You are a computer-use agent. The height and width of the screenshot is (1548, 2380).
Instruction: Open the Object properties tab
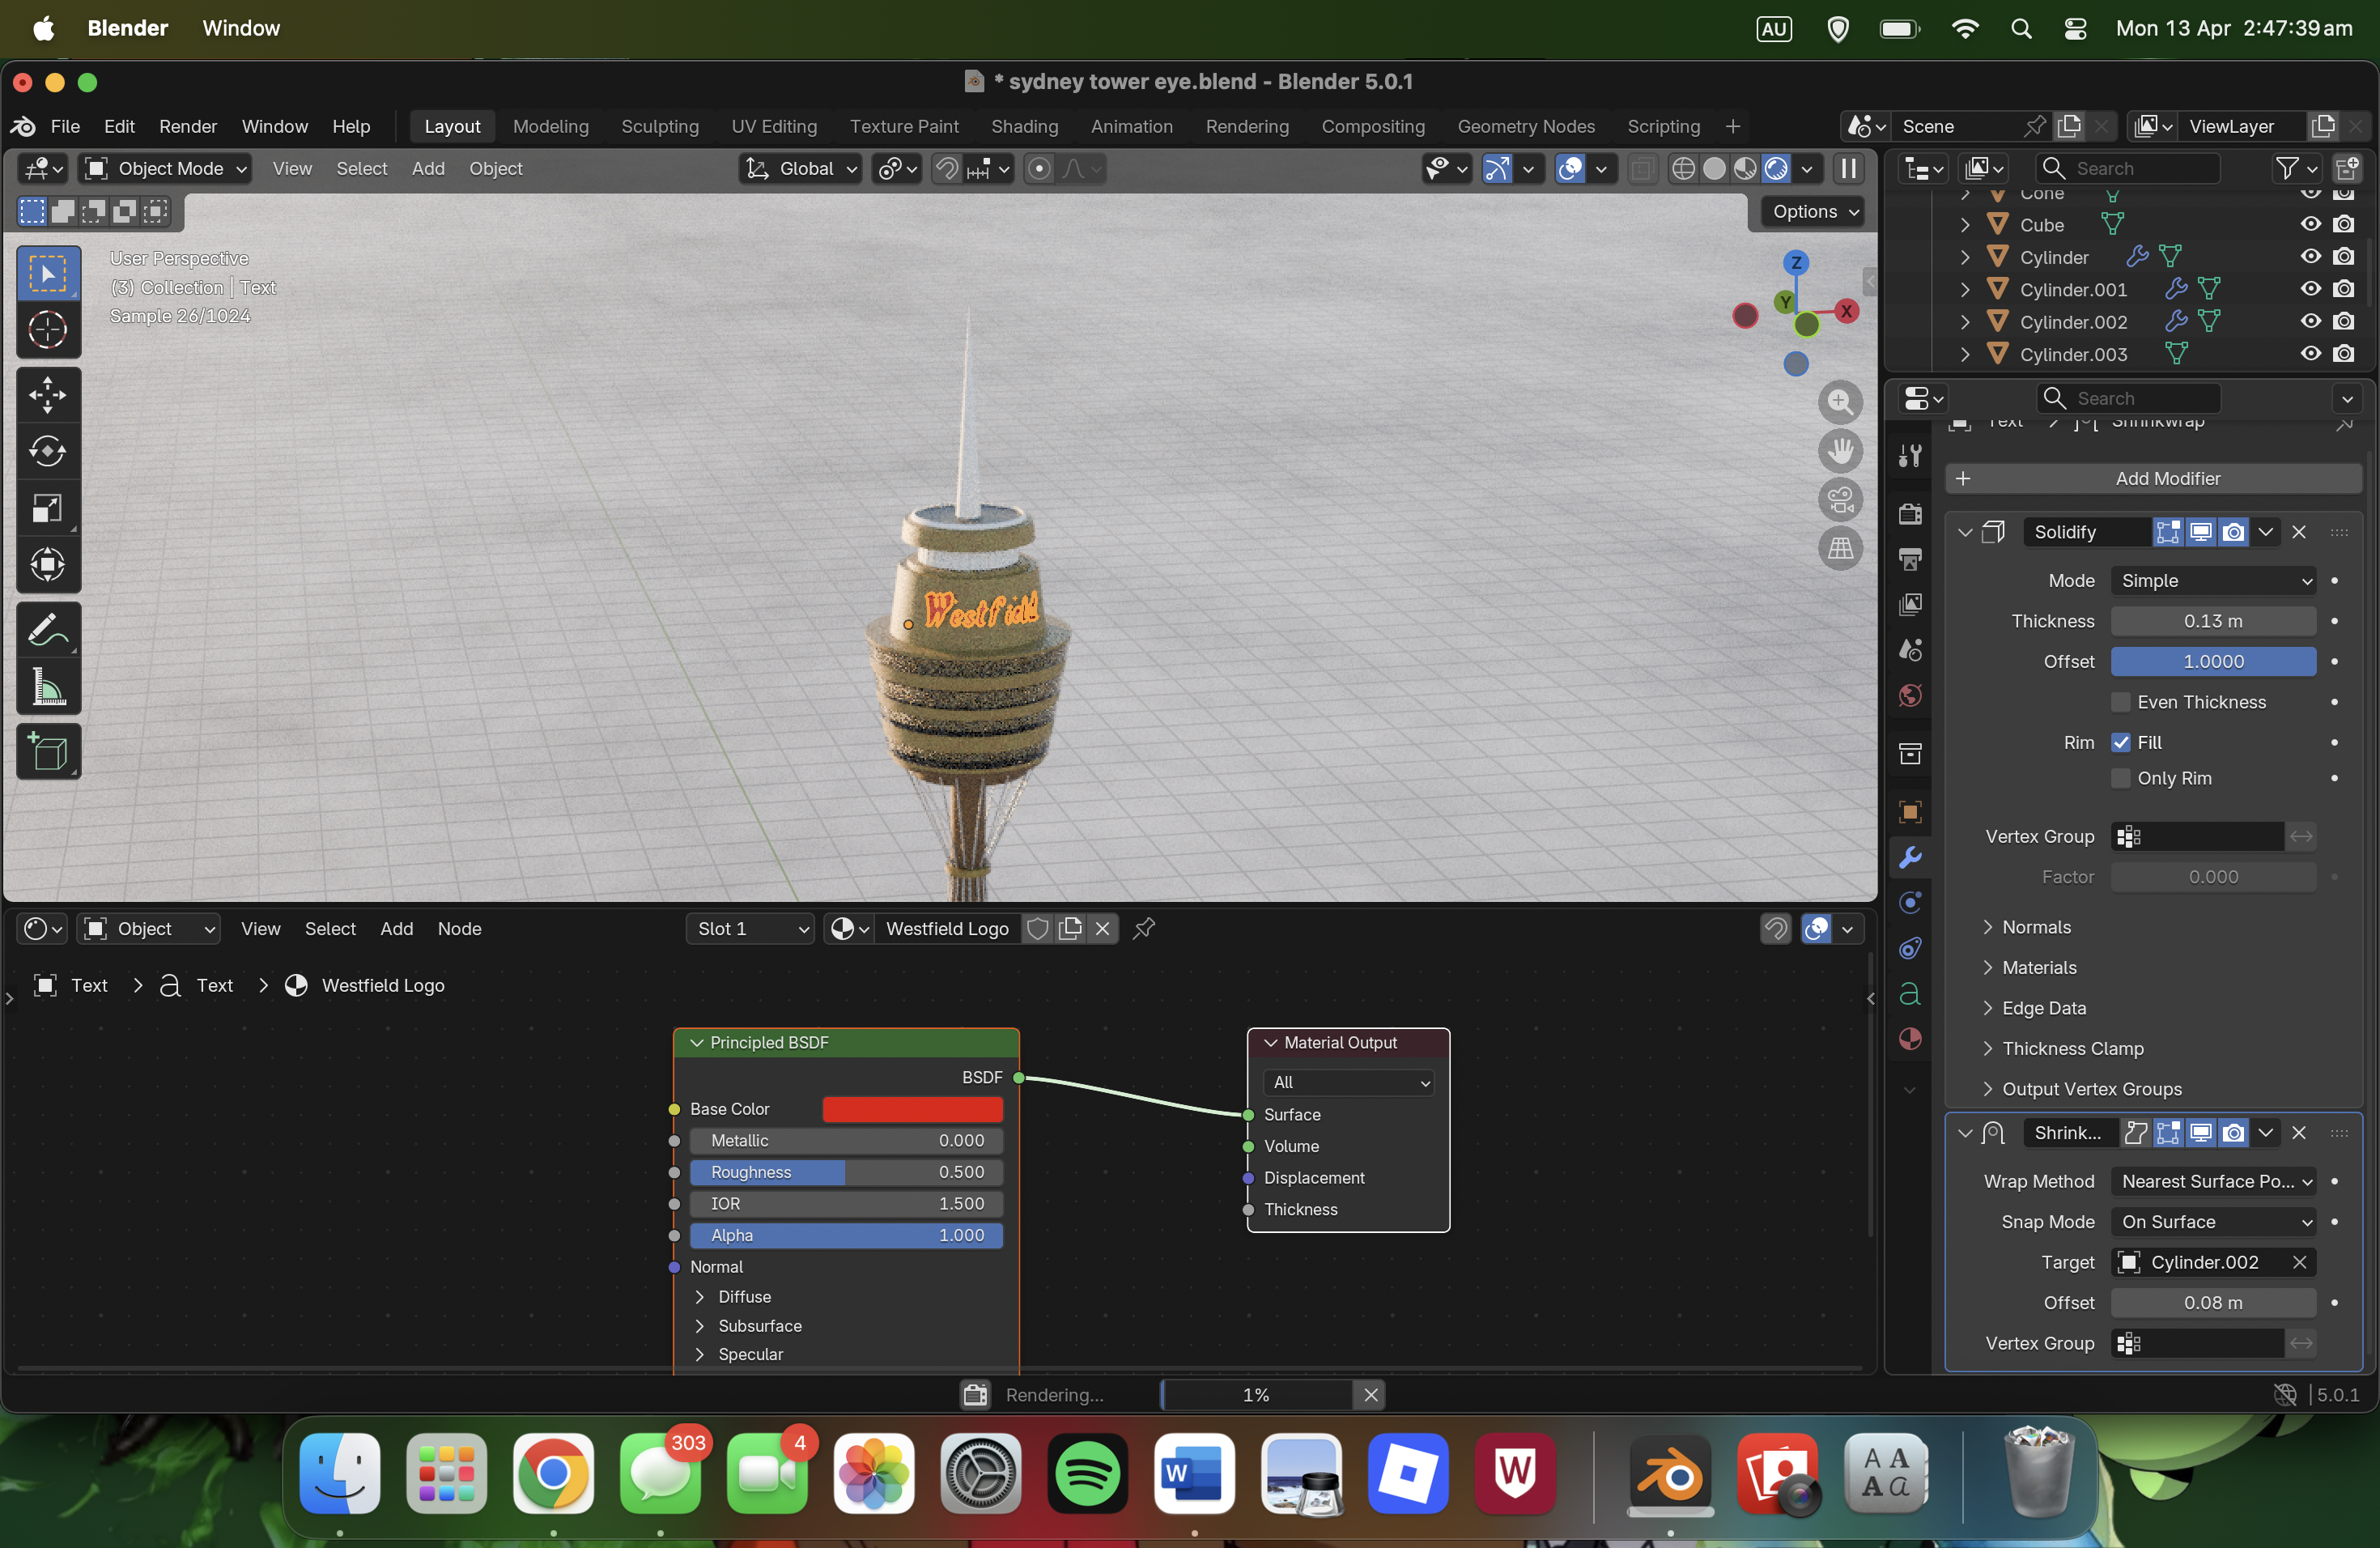coord(1910,812)
